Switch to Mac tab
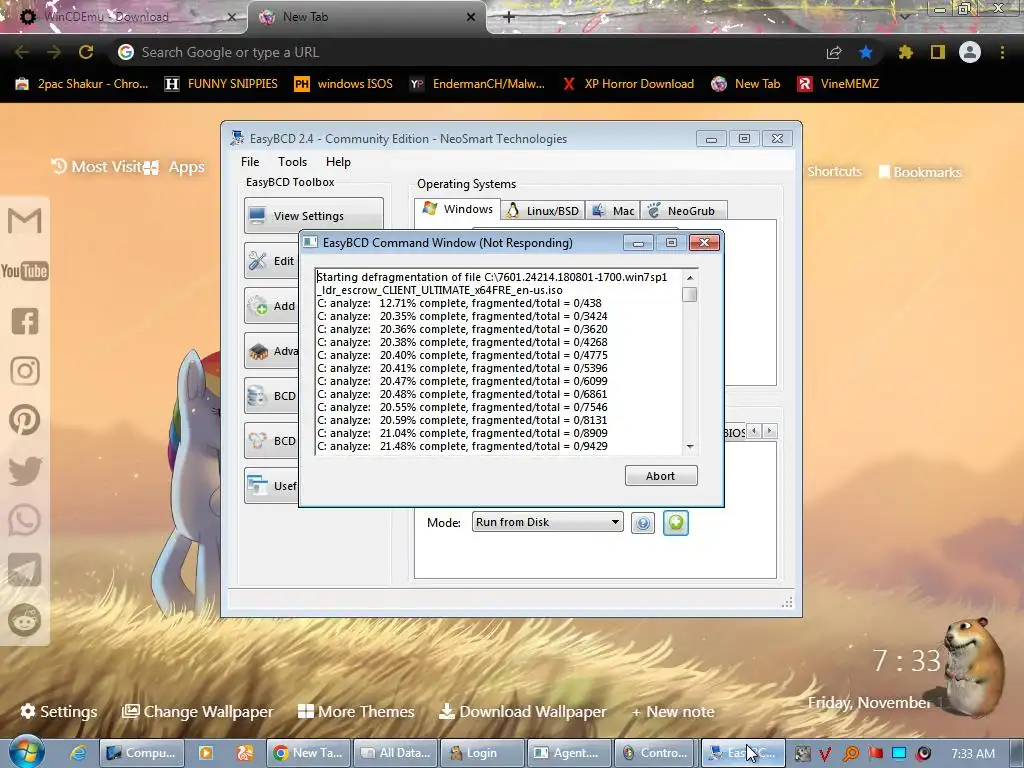 tap(613, 210)
